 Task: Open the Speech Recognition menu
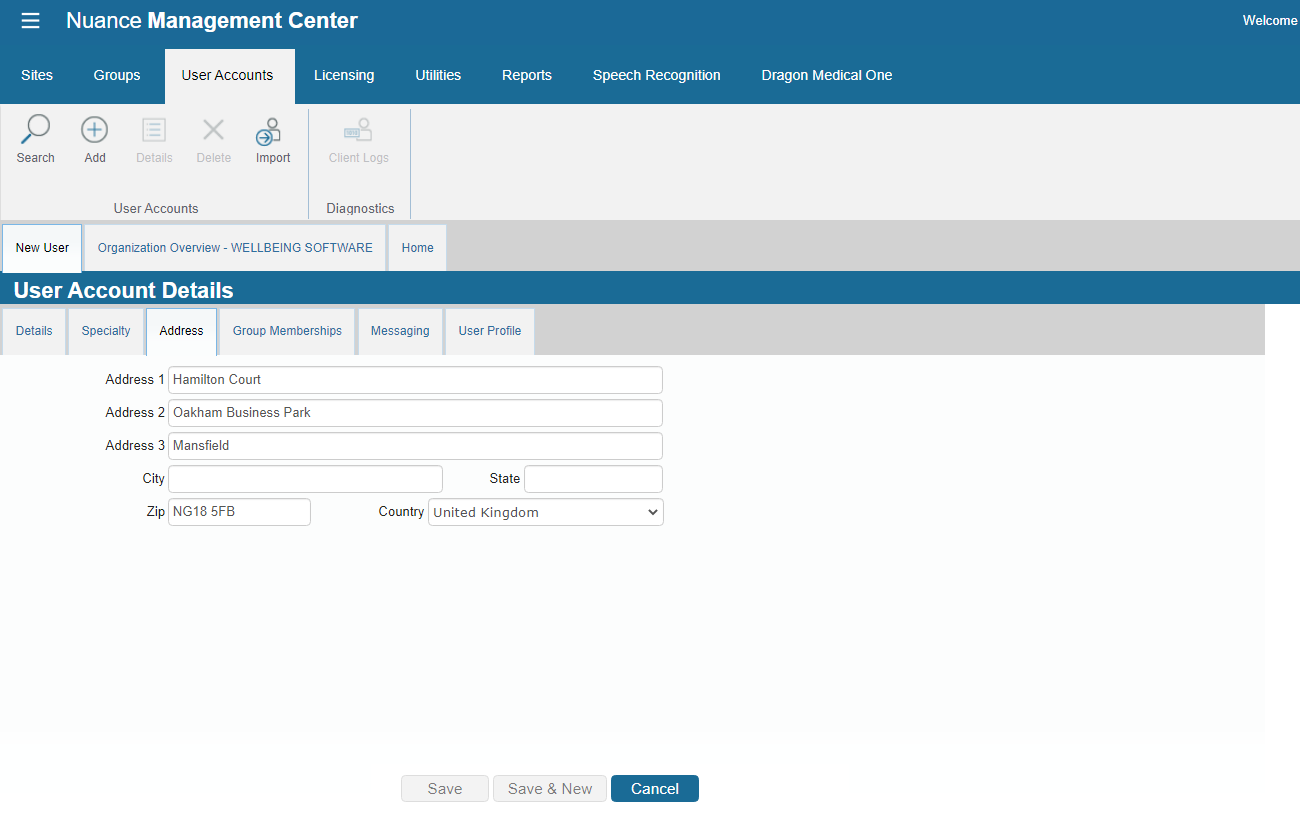pos(657,75)
